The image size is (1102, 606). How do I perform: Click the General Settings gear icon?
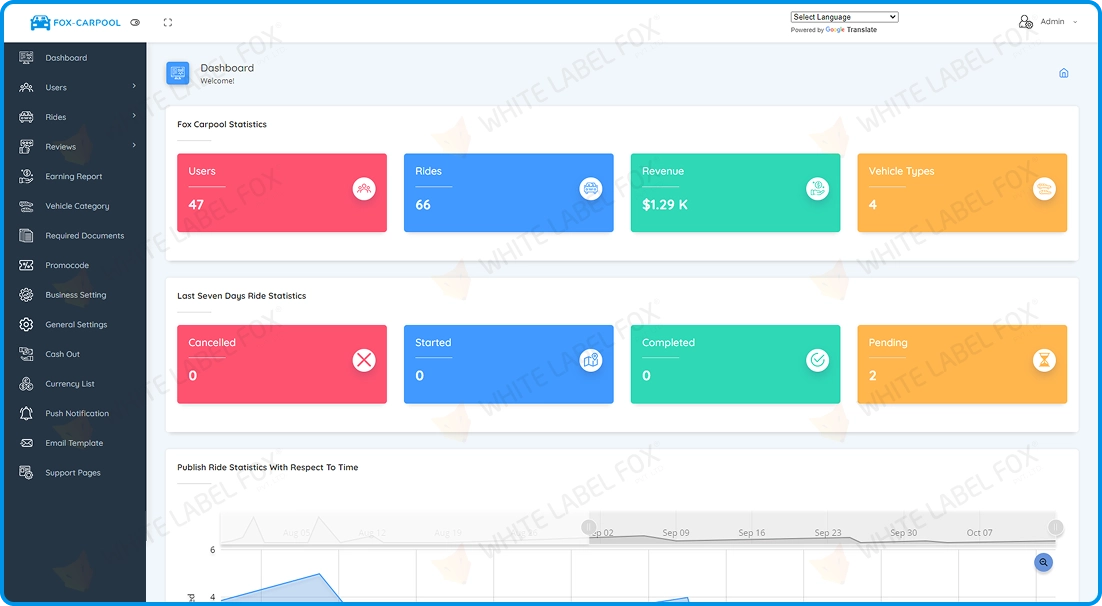[x=26, y=324]
